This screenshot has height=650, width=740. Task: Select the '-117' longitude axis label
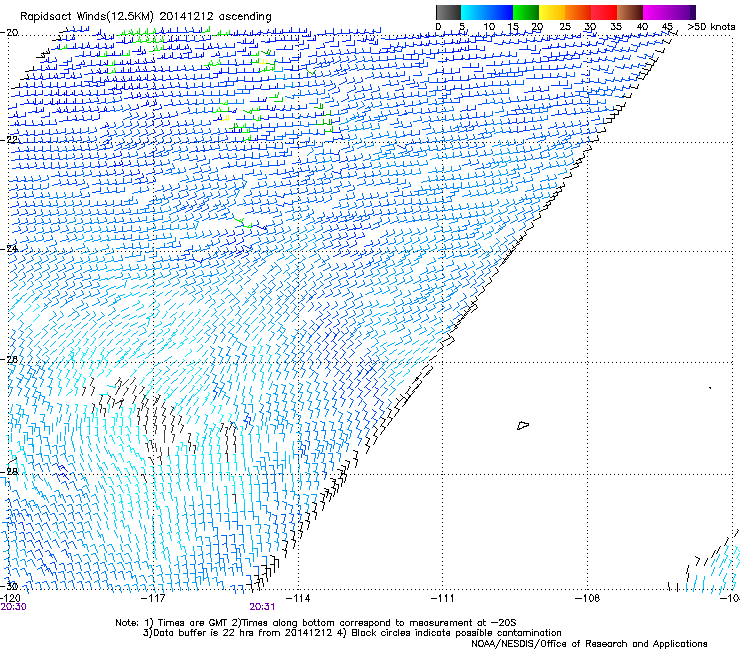pyautogui.click(x=154, y=598)
